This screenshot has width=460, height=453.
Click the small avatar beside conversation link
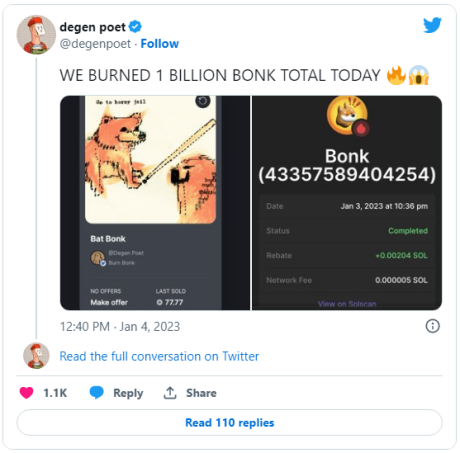[x=36, y=356]
